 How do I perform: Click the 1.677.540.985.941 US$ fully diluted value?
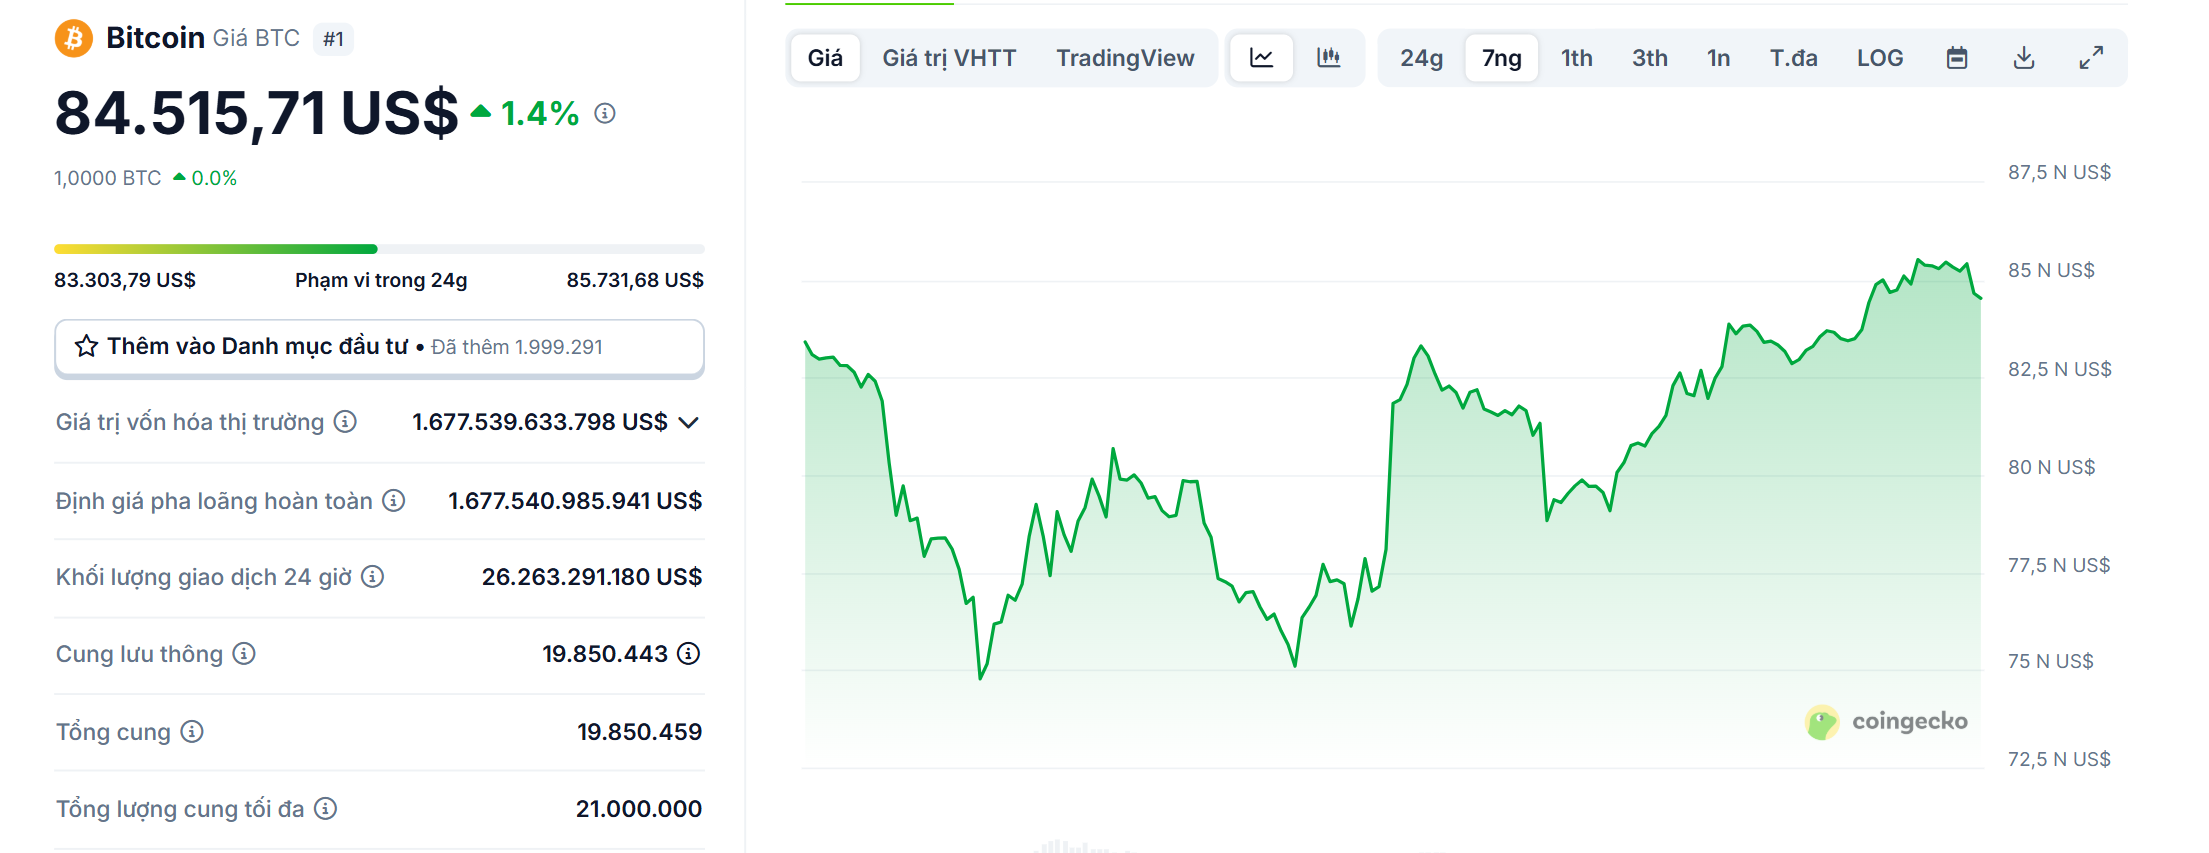575,501
